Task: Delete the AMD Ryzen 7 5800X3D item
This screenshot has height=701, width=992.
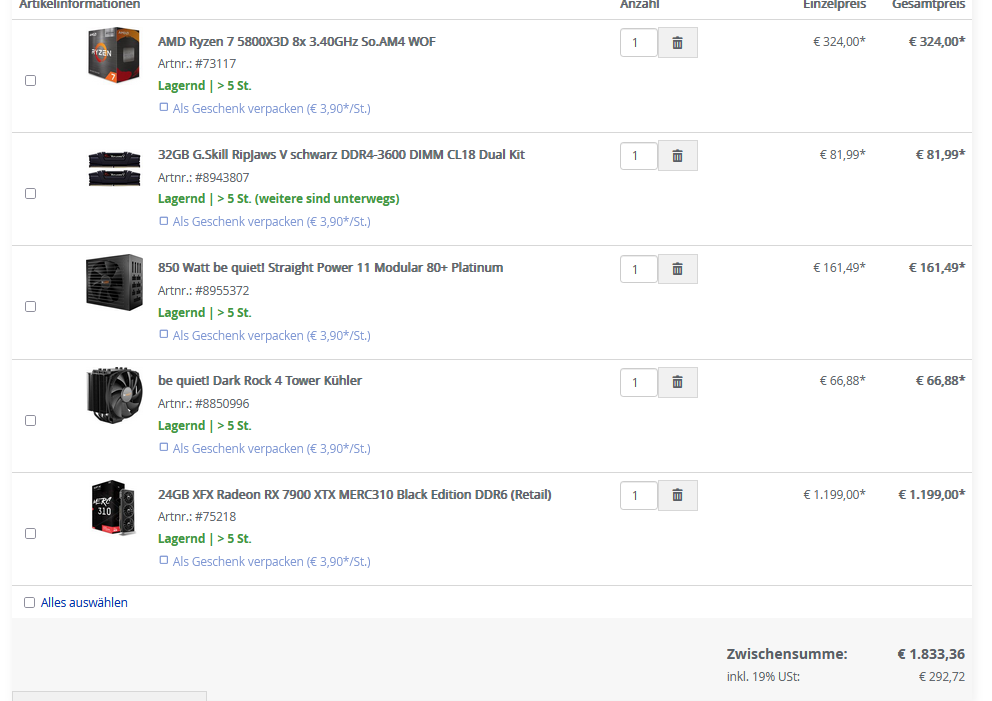Action: click(678, 42)
